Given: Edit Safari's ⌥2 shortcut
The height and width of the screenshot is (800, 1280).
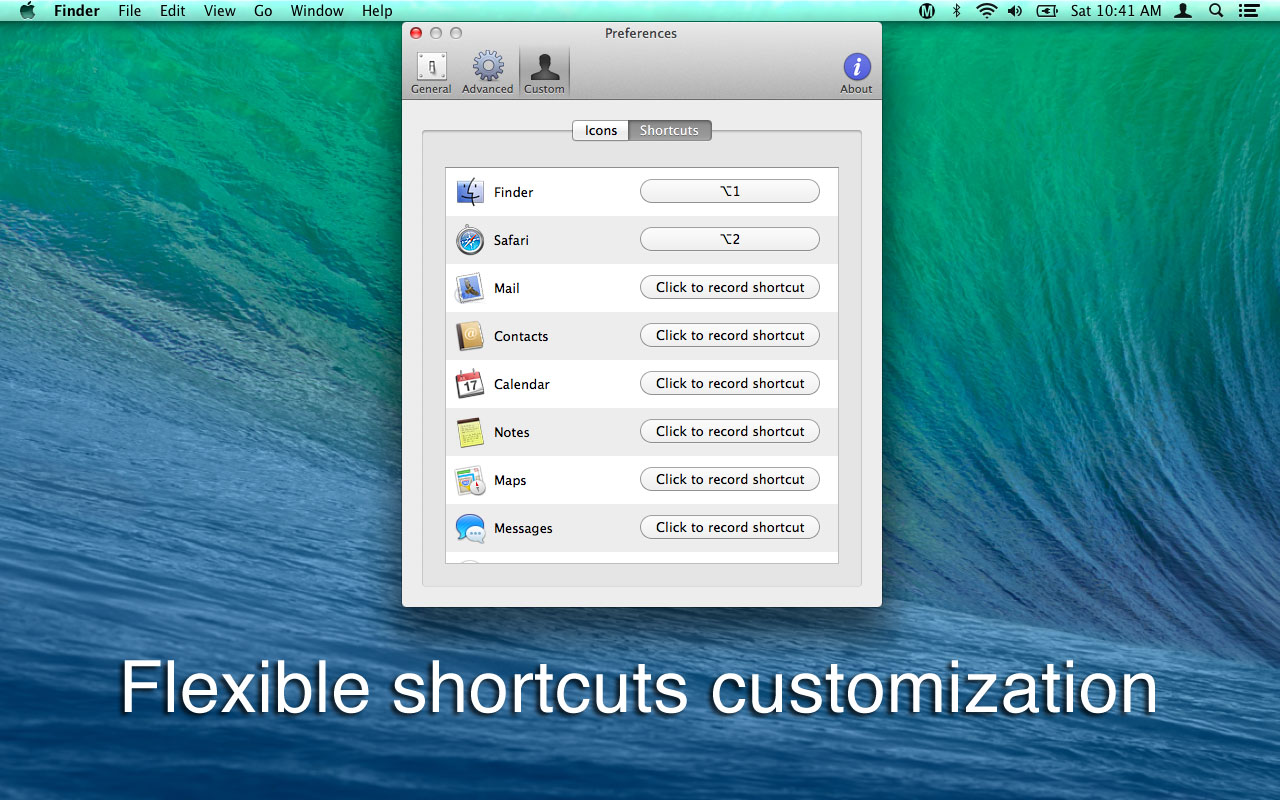Looking at the screenshot, I should point(730,239).
